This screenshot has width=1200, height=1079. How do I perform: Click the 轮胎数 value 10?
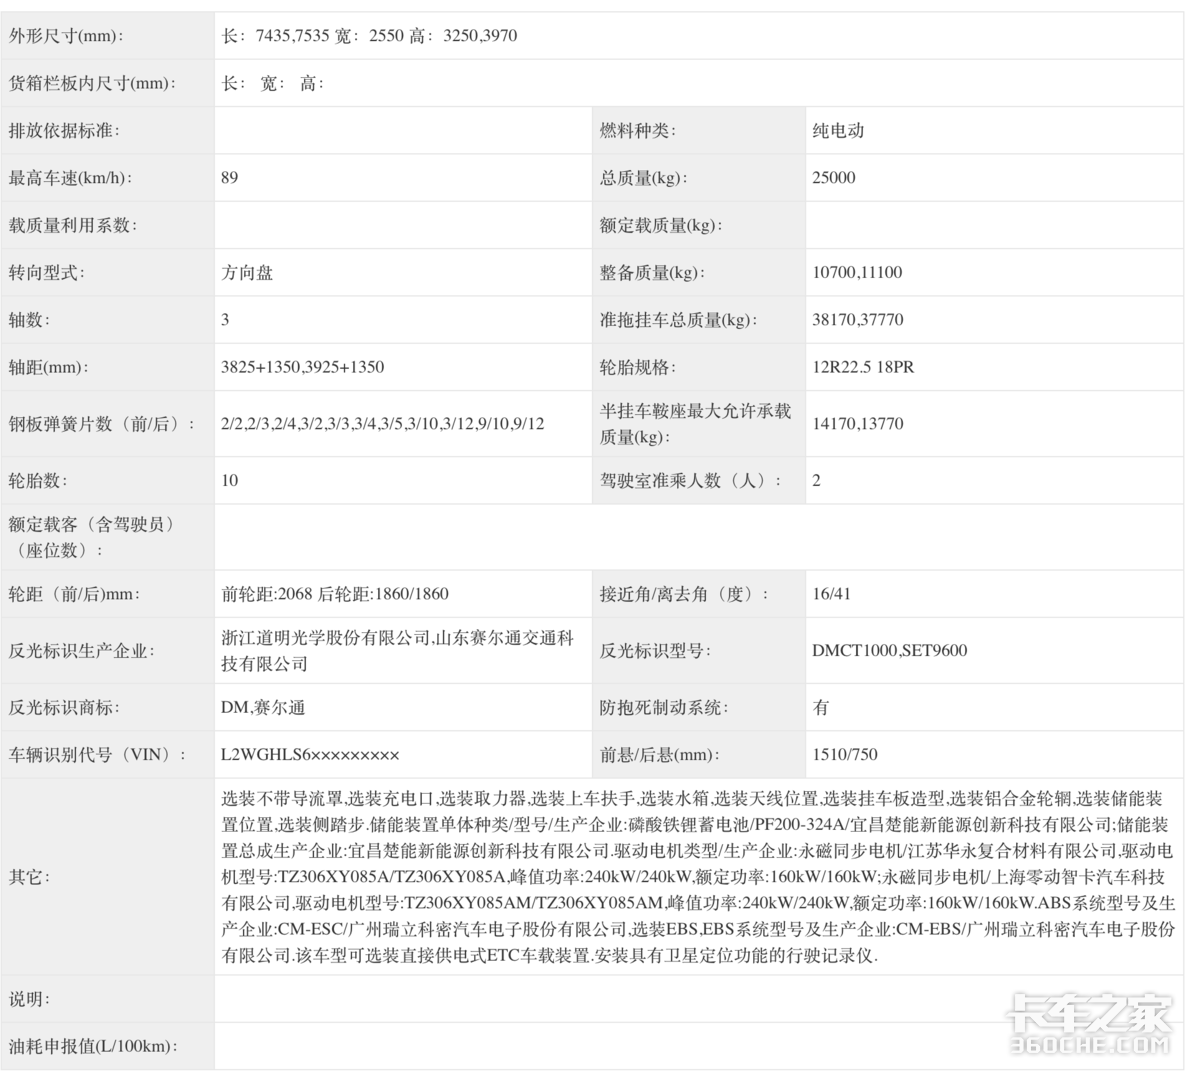pos(230,481)
